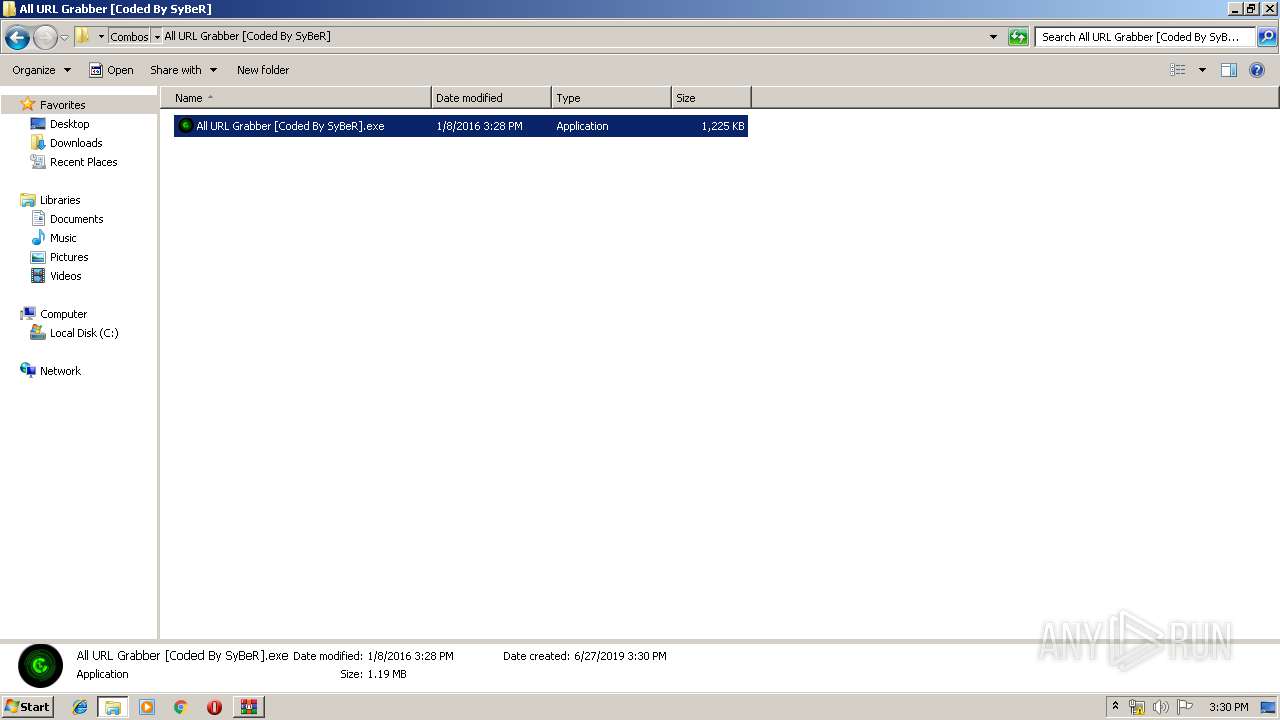Launch Internet Explorer from the taskbar
This screenshot has width=1280, height=720.
[81, 707]
